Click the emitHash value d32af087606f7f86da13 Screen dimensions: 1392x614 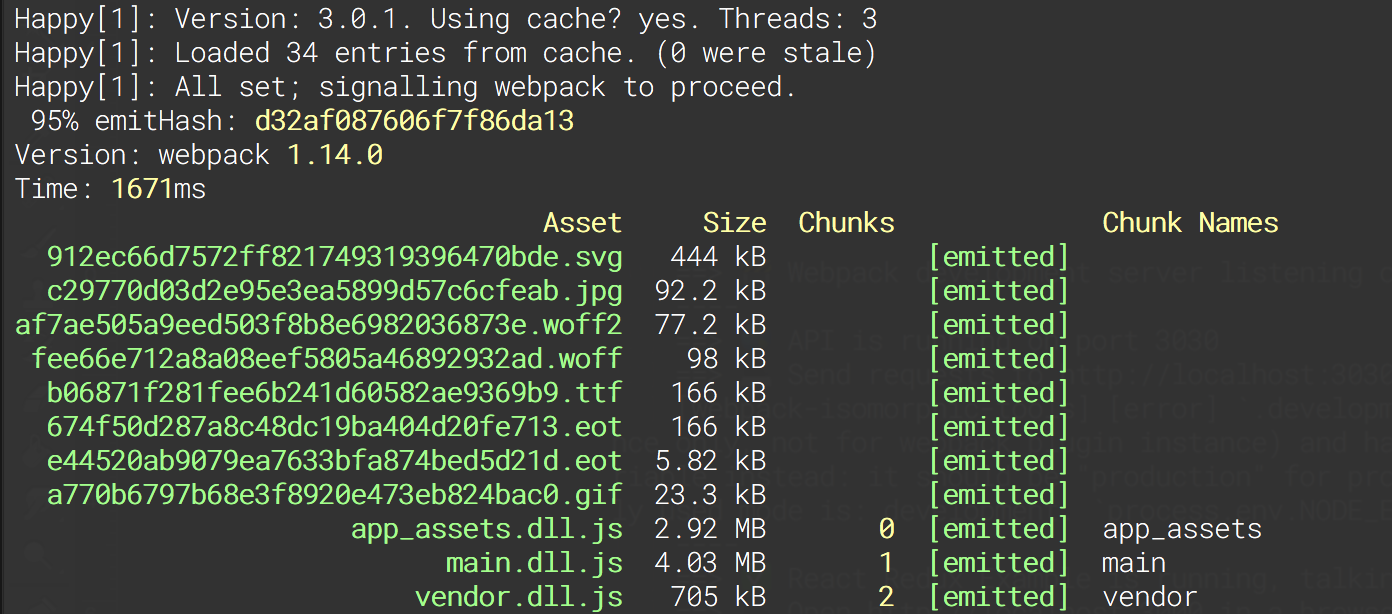414,121
